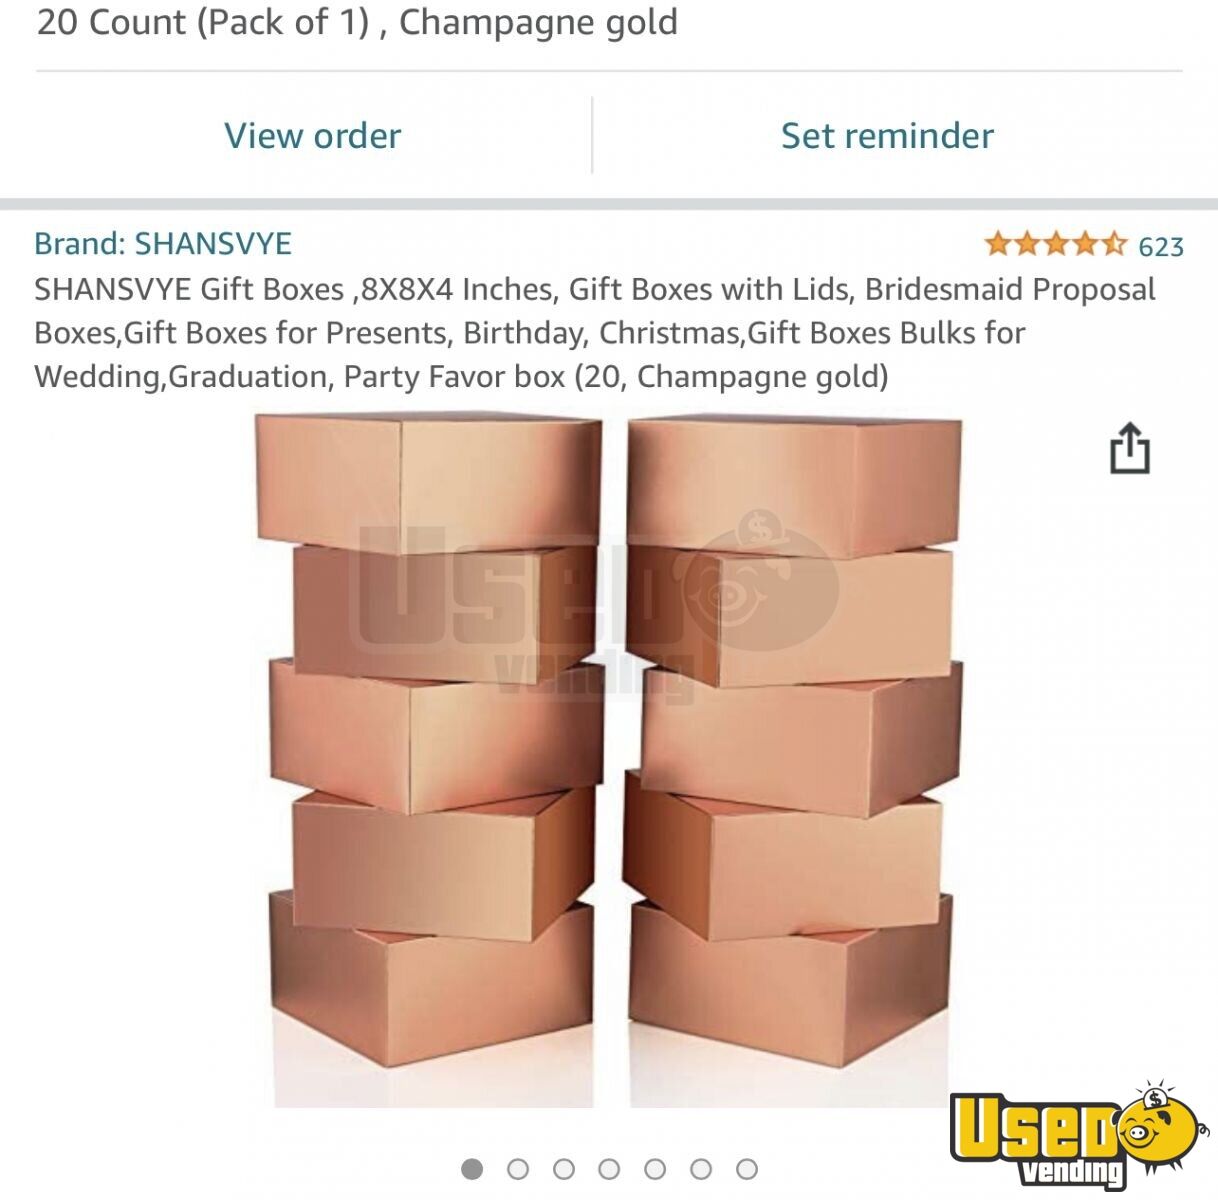Select the seventh image carousel dot
Image resolution: width=1218 pixels, height=1200 pixels.
tap(747, 1168)
